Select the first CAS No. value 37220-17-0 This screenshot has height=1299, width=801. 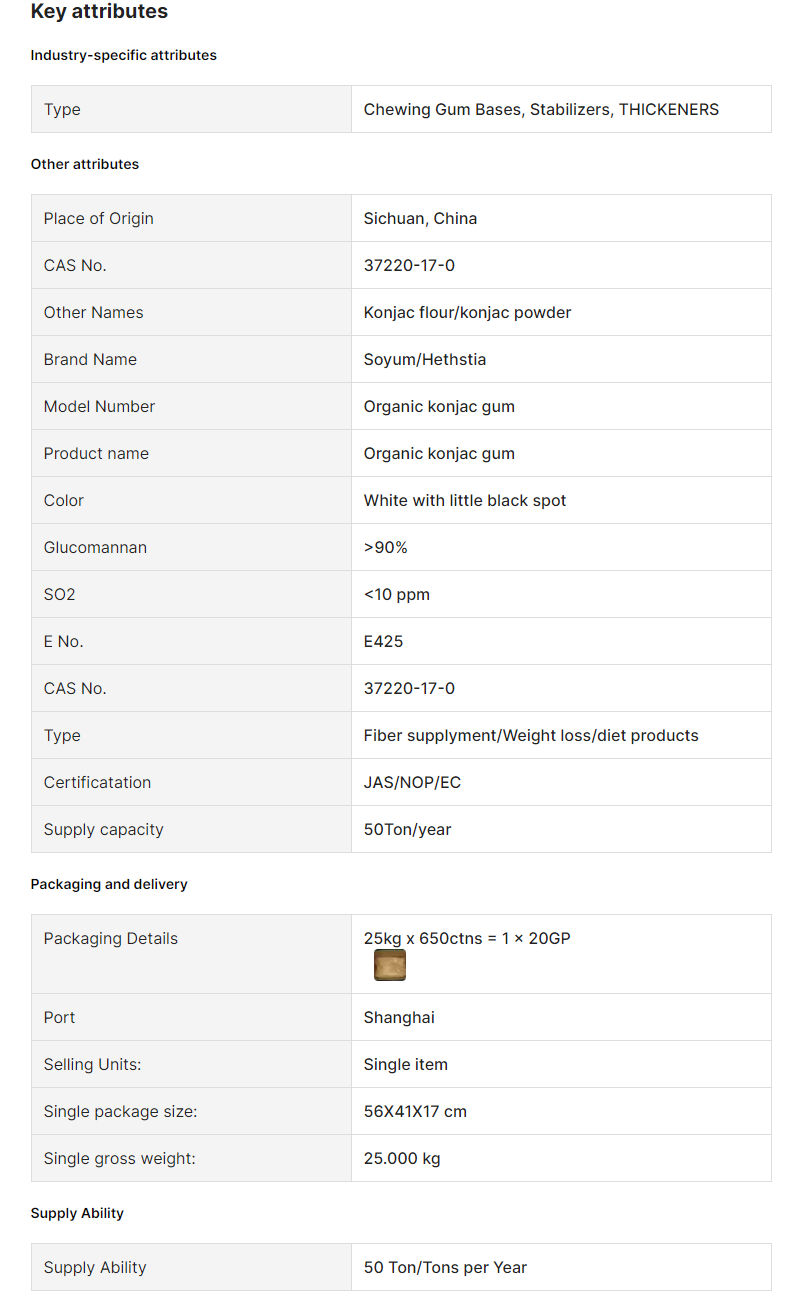(409, 265)
